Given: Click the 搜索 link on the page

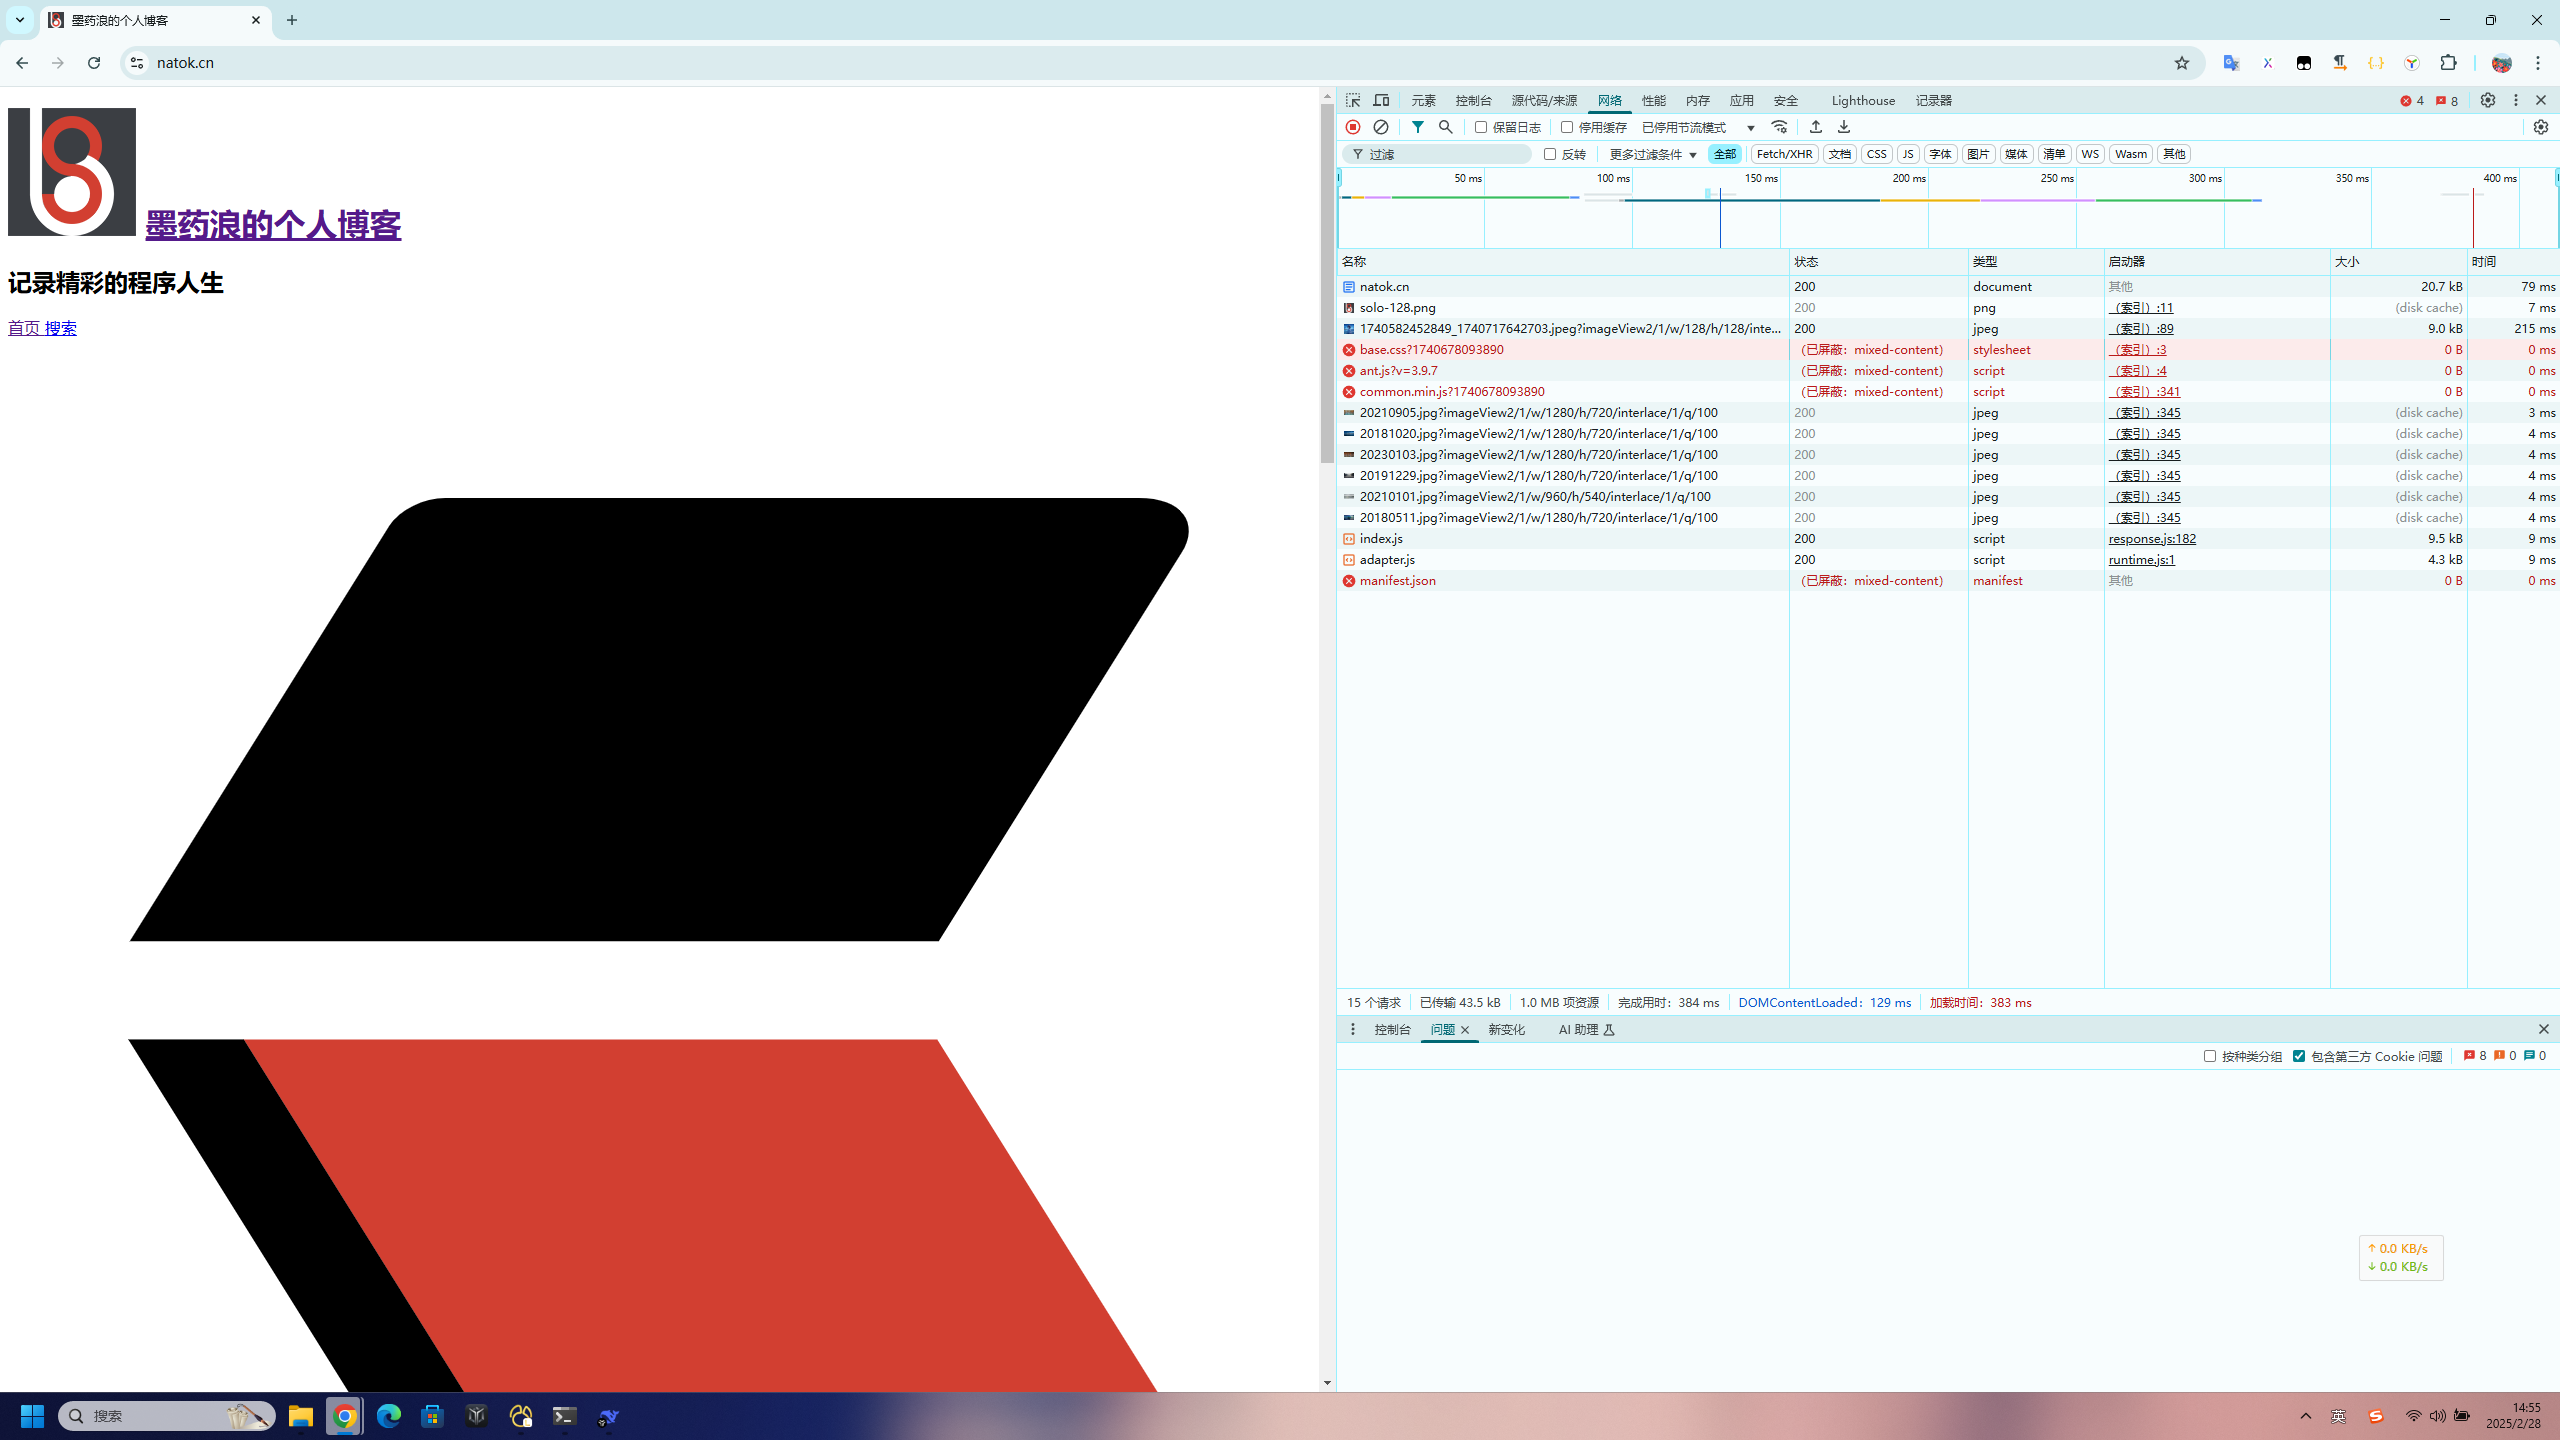Looking at the screenshot, I should [x=60, y=328].
